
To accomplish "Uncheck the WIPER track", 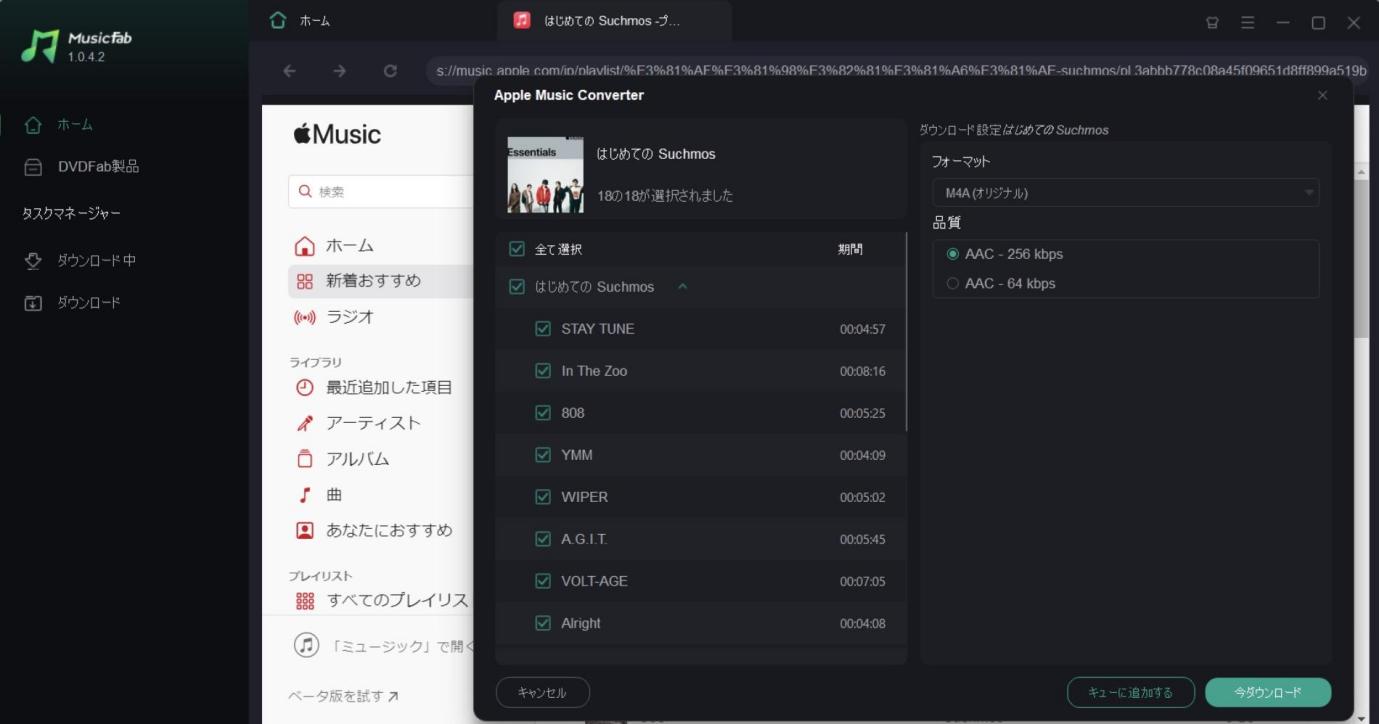I will click(543, 497).
